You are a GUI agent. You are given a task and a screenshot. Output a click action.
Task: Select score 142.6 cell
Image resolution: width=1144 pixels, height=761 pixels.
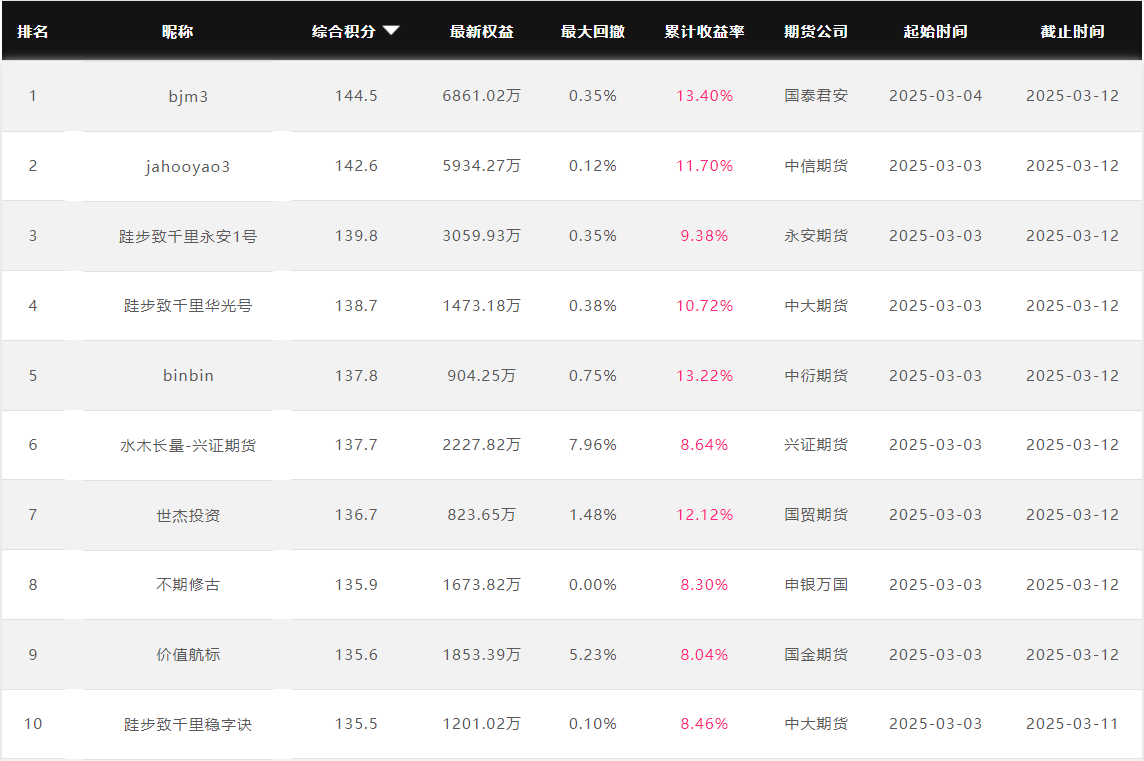coord(356,166)
